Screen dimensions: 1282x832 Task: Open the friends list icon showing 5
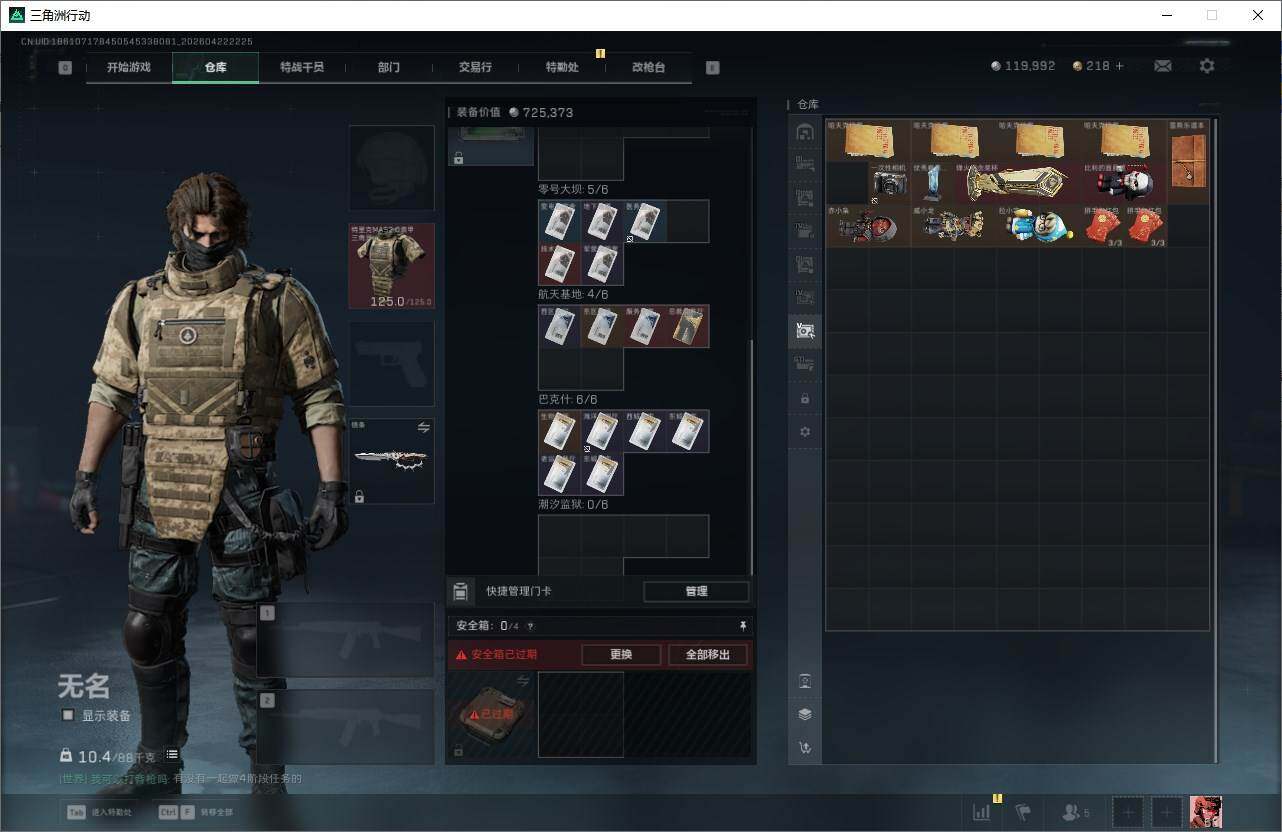[x=1076, y=812]
